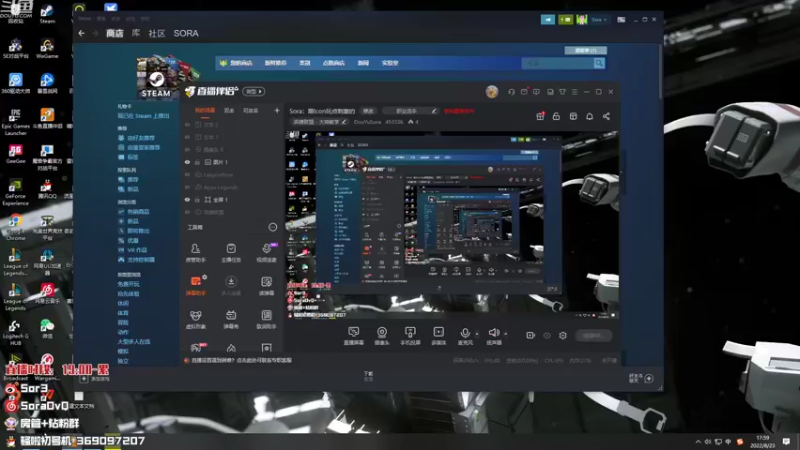Click the Steam search input
Image resolution: width=800 pixels, height=450 pixels.
(x=558, y=63)
